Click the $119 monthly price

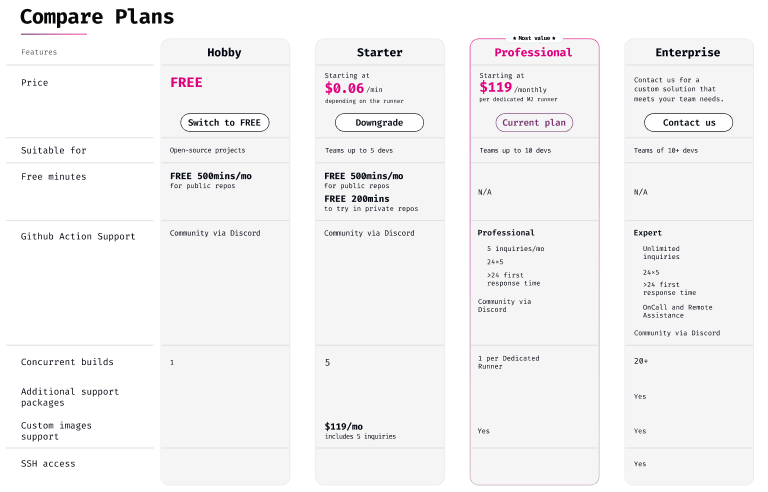pos(513,88)
